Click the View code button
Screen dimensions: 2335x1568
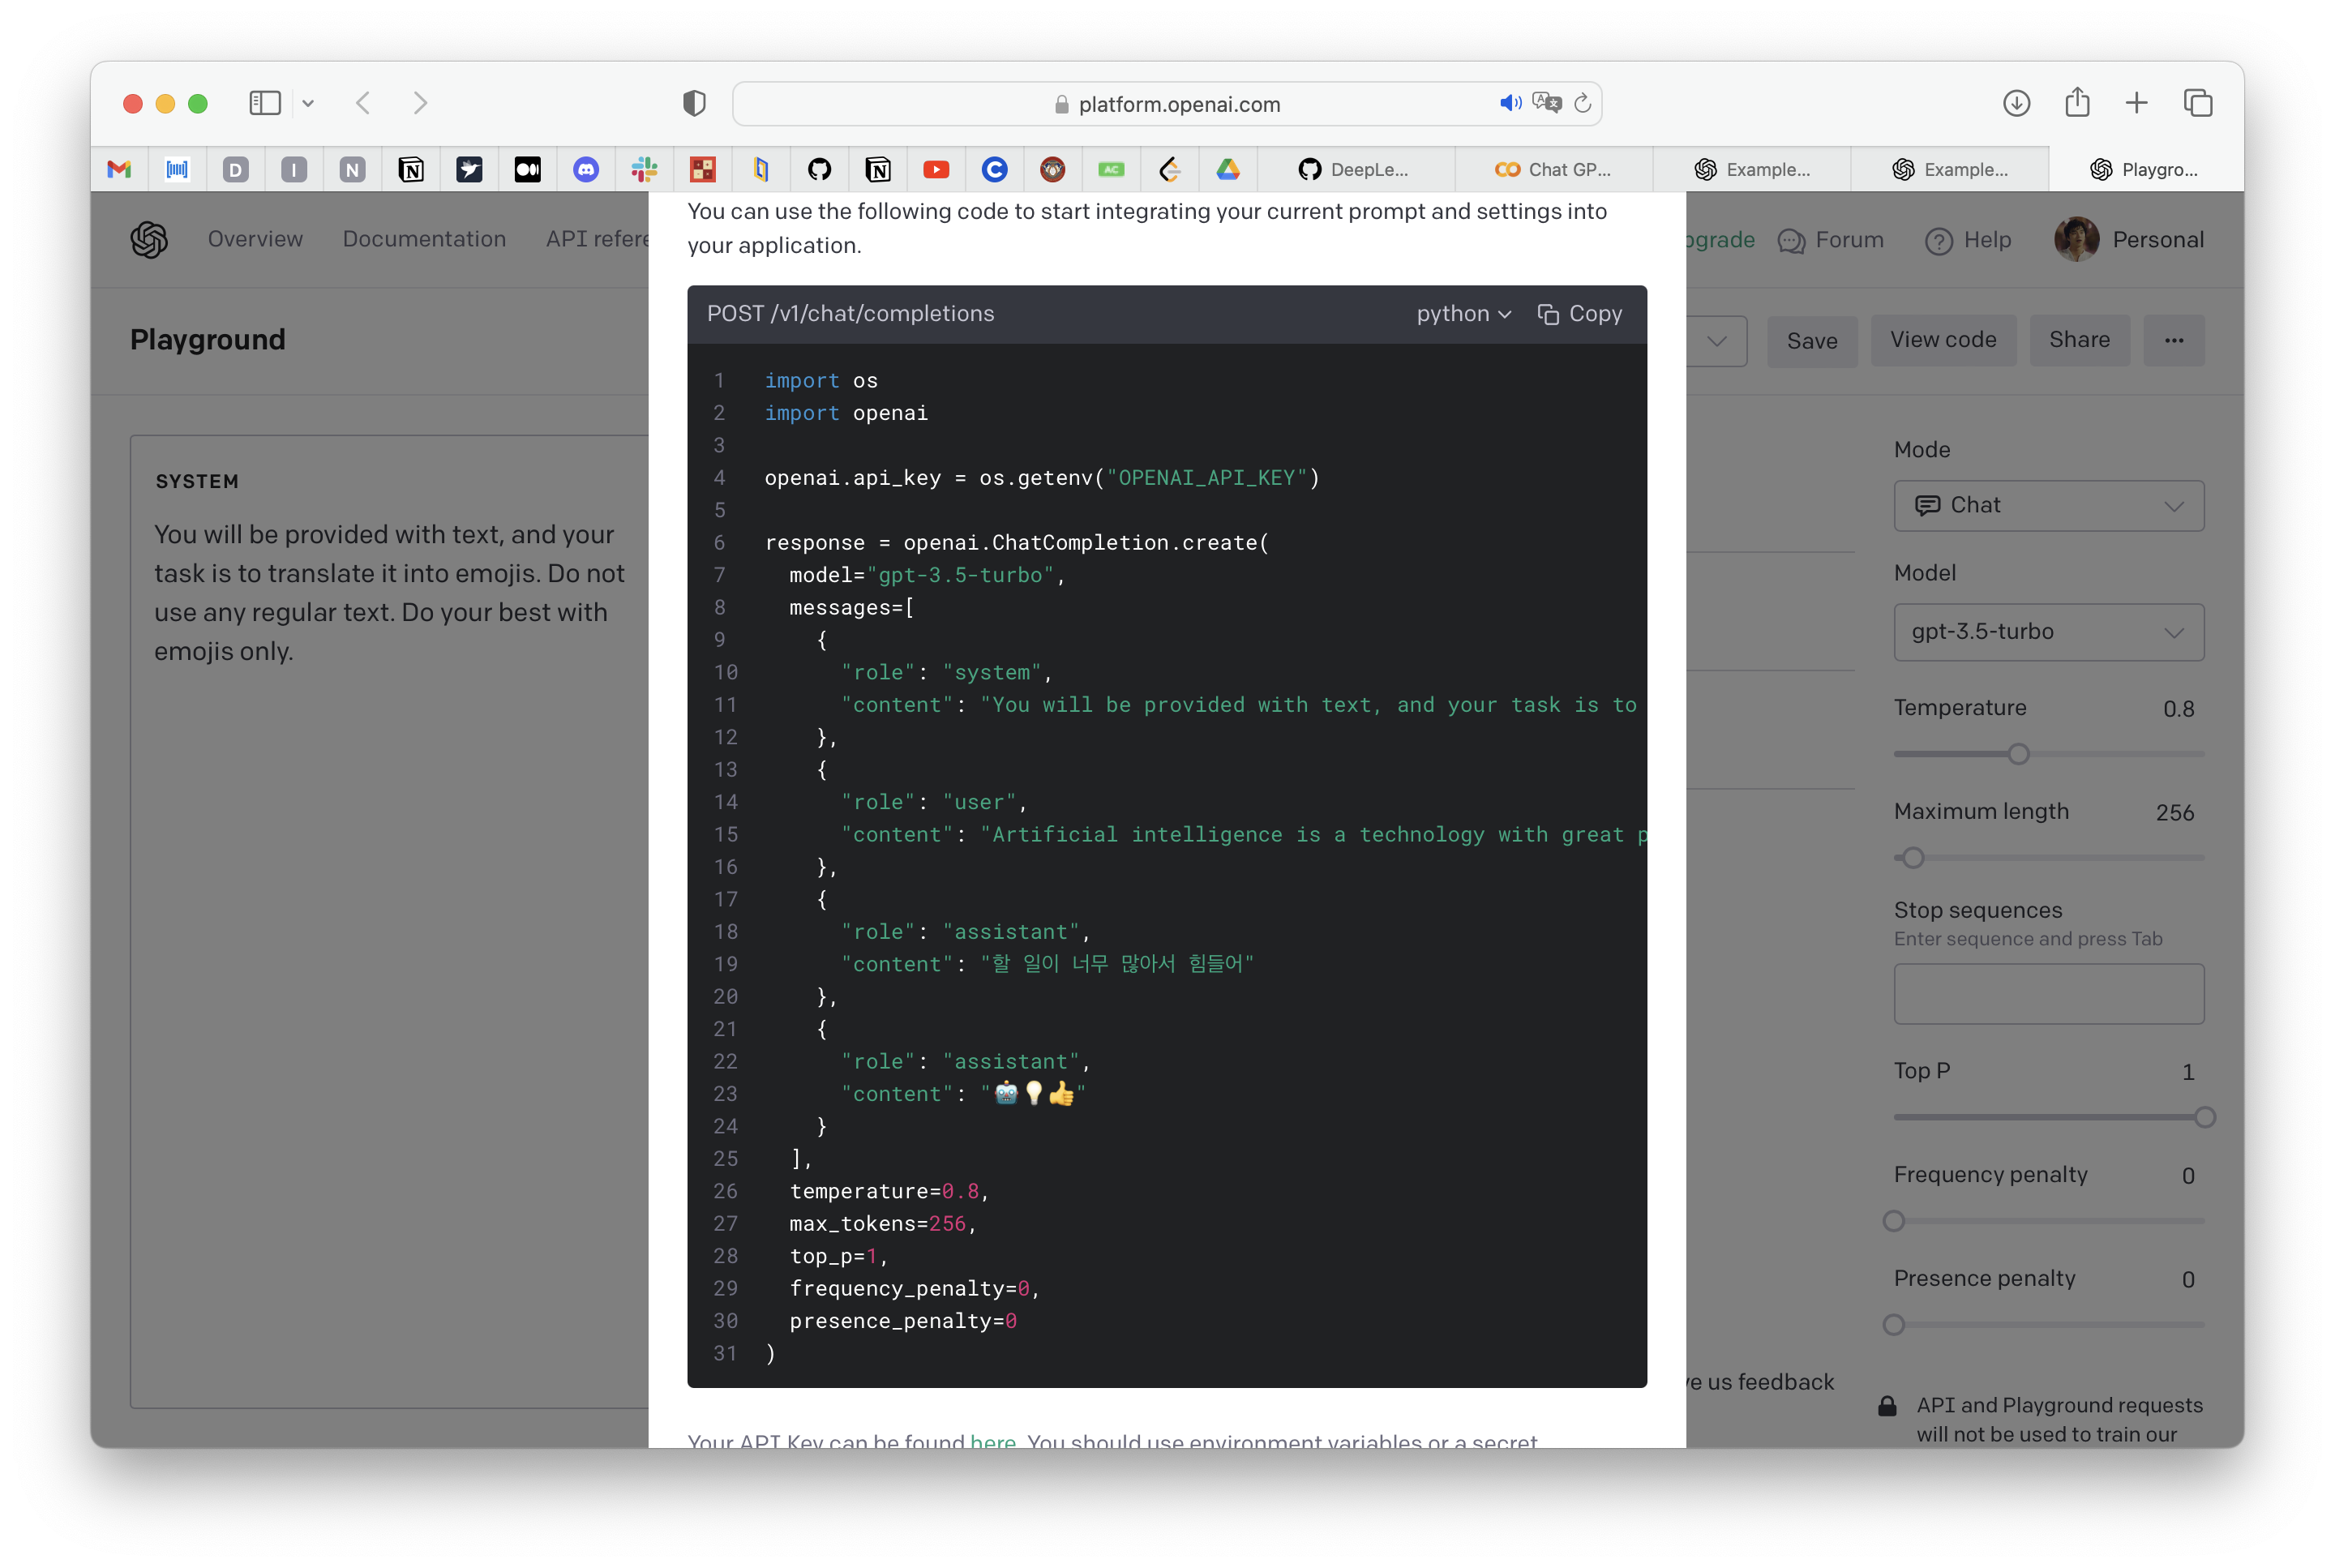(1942, 340)
